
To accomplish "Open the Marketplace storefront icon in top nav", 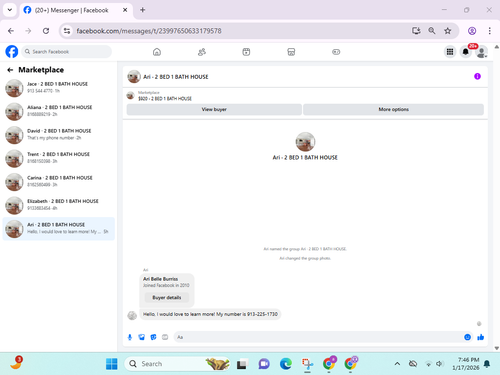I will [291, 52].
